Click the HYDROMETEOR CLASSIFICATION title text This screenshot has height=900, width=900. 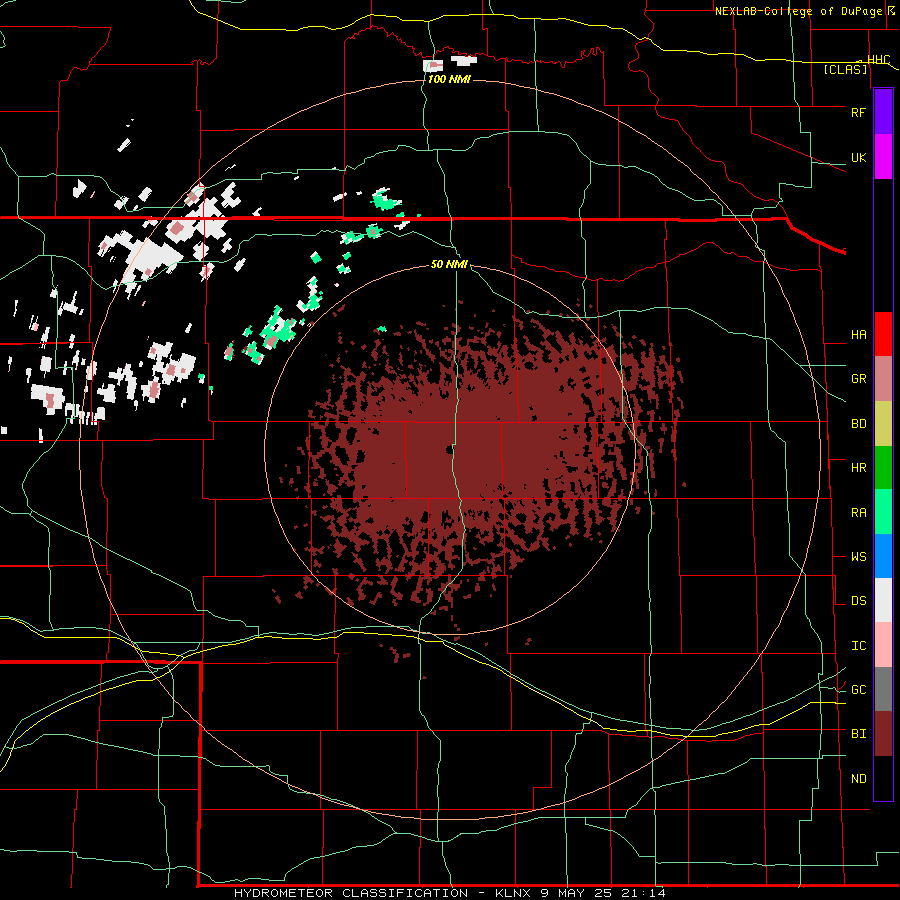tap(351, 893)
